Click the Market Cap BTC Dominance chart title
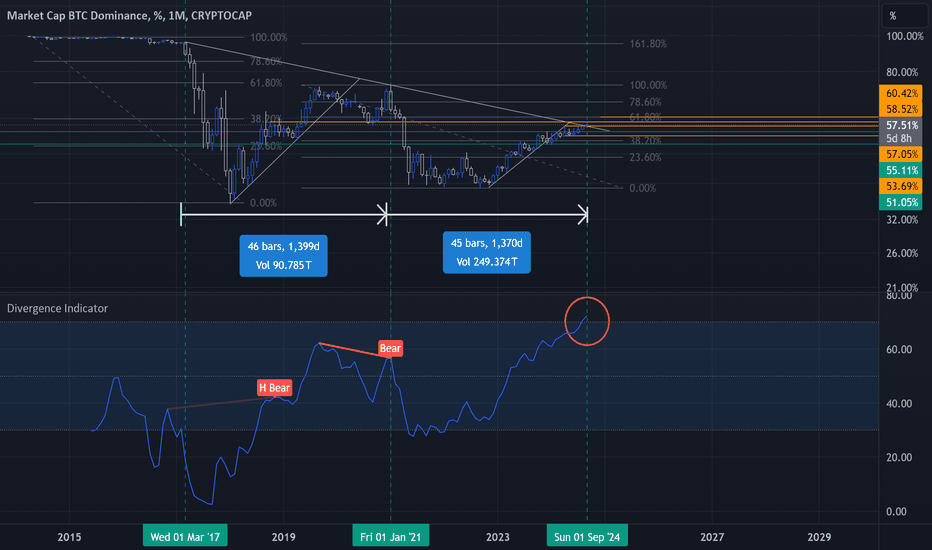This screenshot has height=550, width=932. (x=129, y=15)
